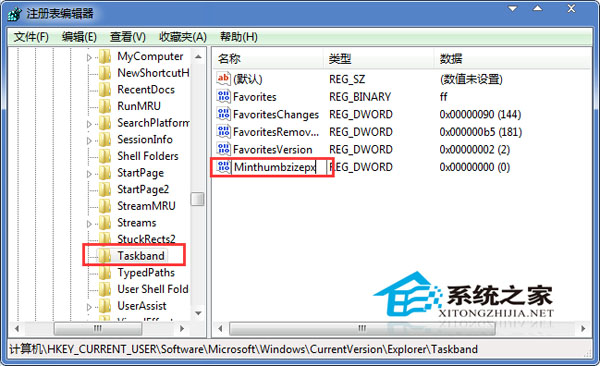Select the StuckRects2 key label
The image size is (600, 366).
click(146, 239)
